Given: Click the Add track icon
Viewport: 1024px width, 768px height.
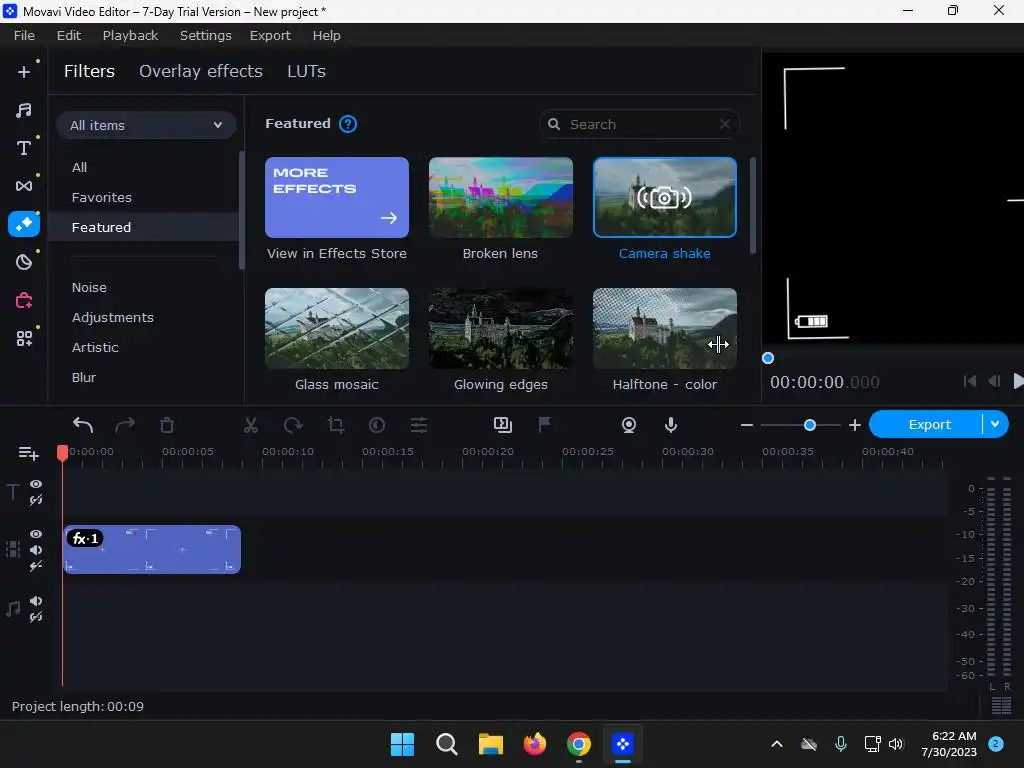Looking at the screenshot, I should pyautogui.click(x=29, y=453).
